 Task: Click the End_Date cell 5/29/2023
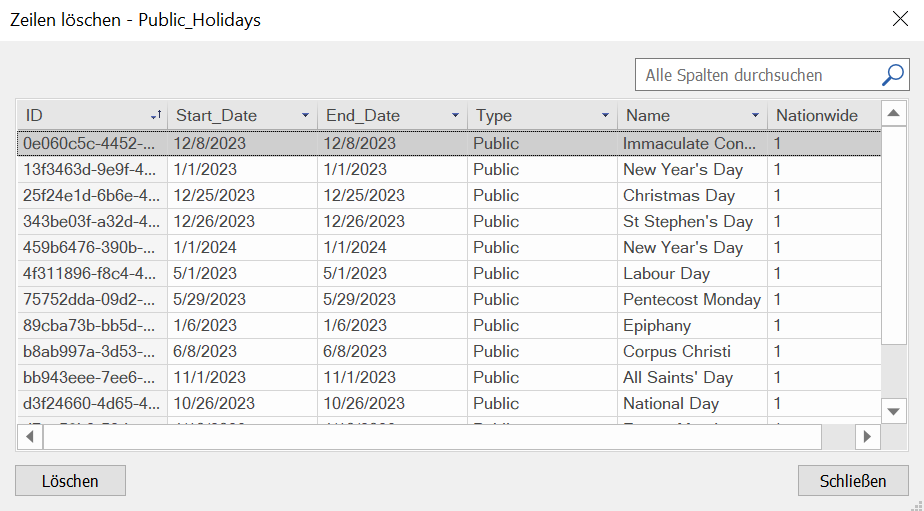(392, 299)
